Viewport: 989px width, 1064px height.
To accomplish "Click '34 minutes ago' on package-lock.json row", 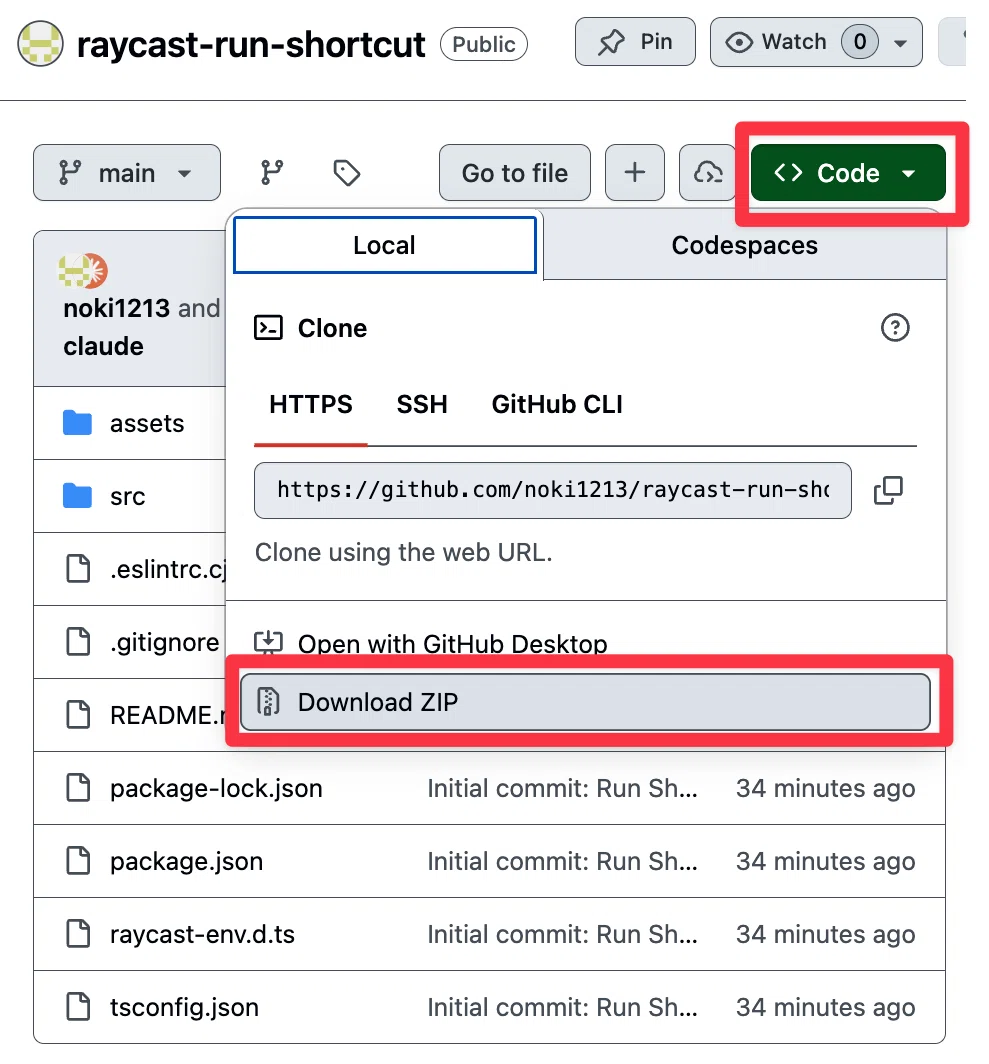I will tap(825, 788).
